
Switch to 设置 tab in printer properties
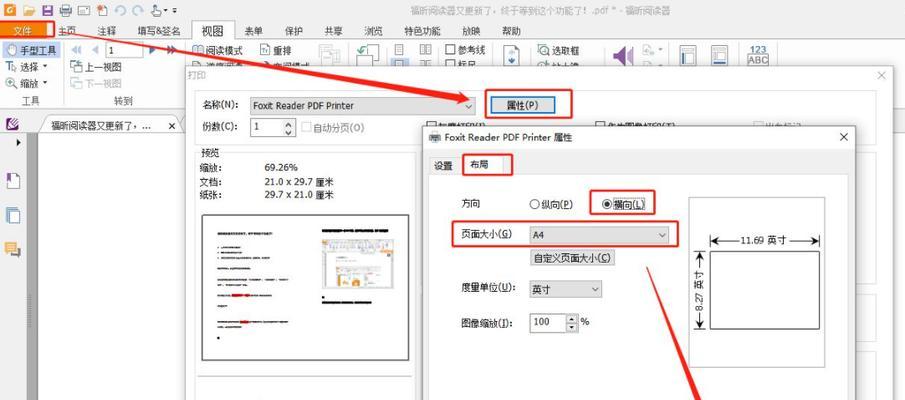point(443,166)
